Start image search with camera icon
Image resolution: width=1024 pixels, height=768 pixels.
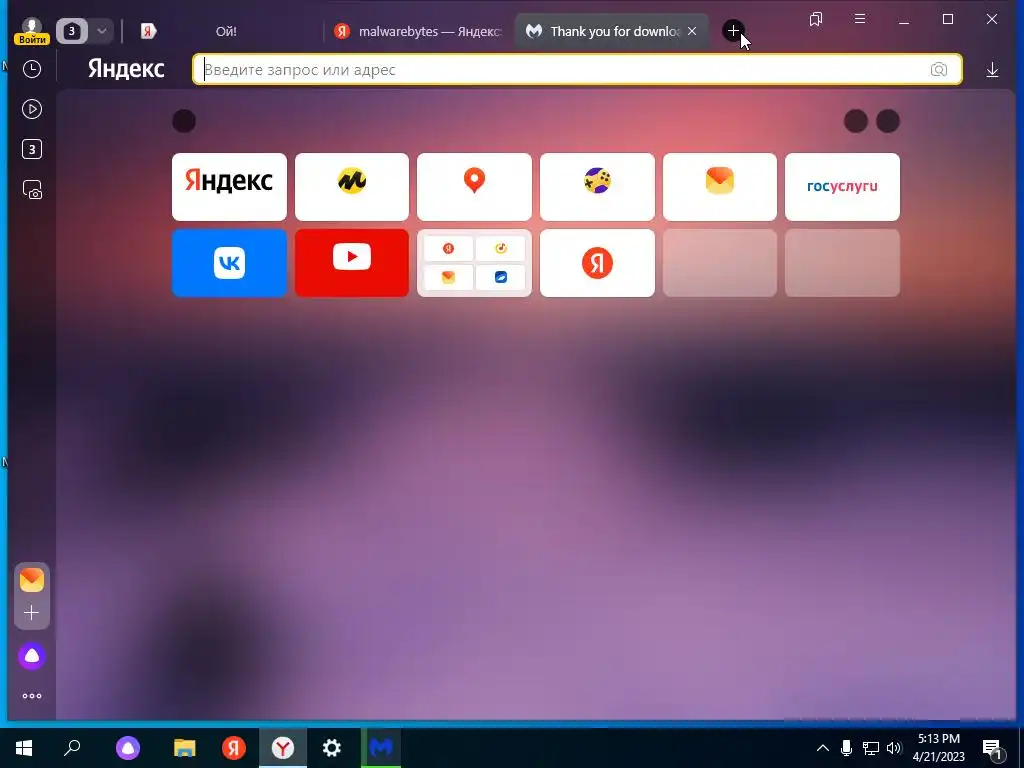tap(938, 69)
